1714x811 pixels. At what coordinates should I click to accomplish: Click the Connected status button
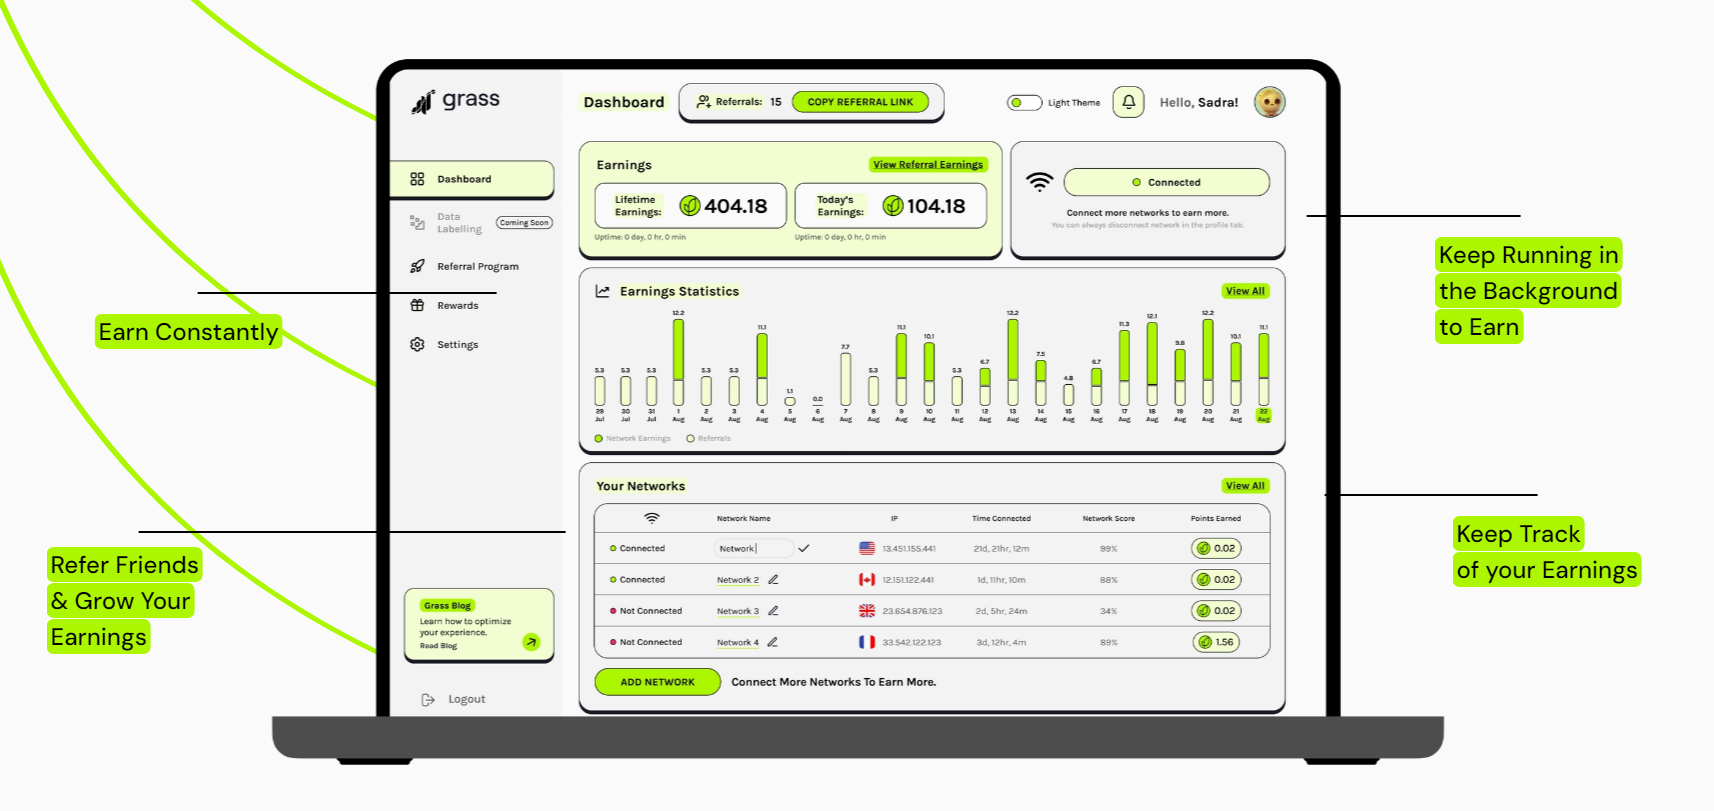pyautogui.click(x=1167, y=183)
